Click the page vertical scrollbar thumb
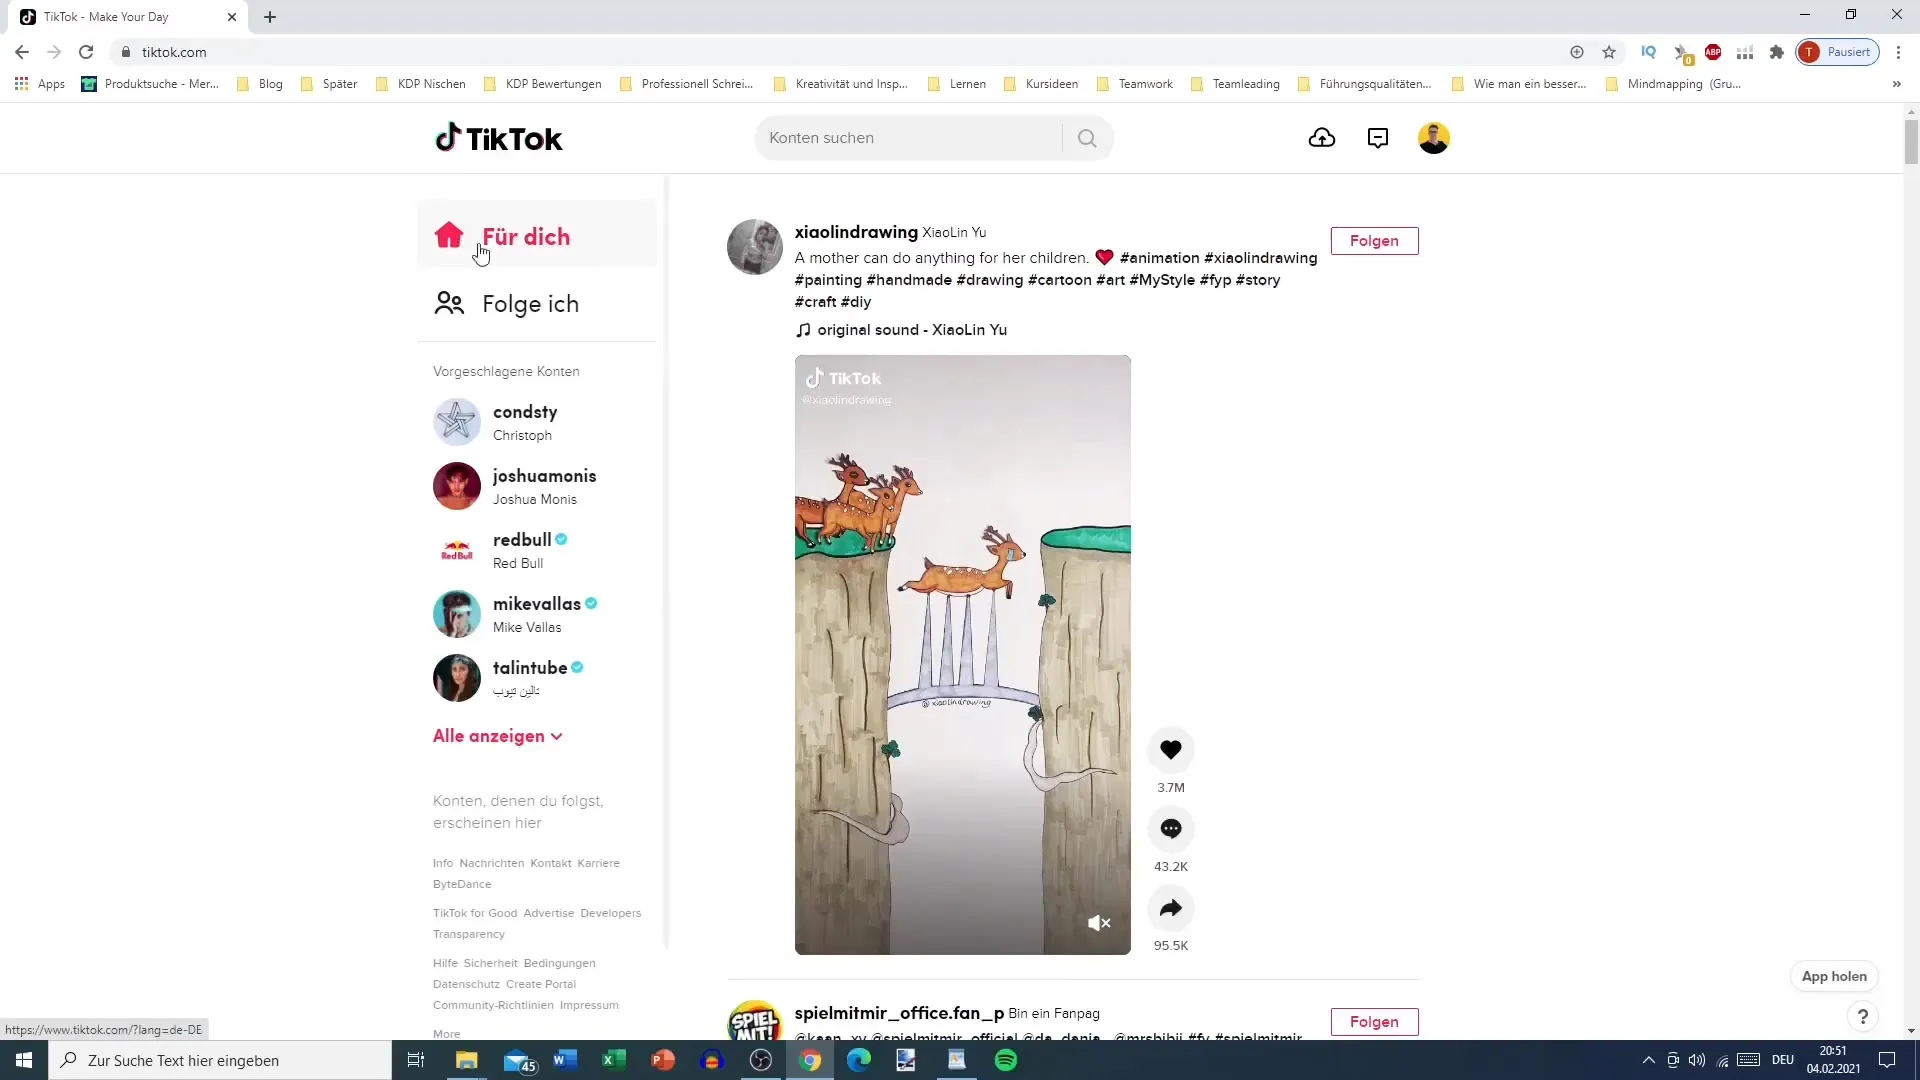This screenshot has height=1080, width=1920. click(1911, 140)
